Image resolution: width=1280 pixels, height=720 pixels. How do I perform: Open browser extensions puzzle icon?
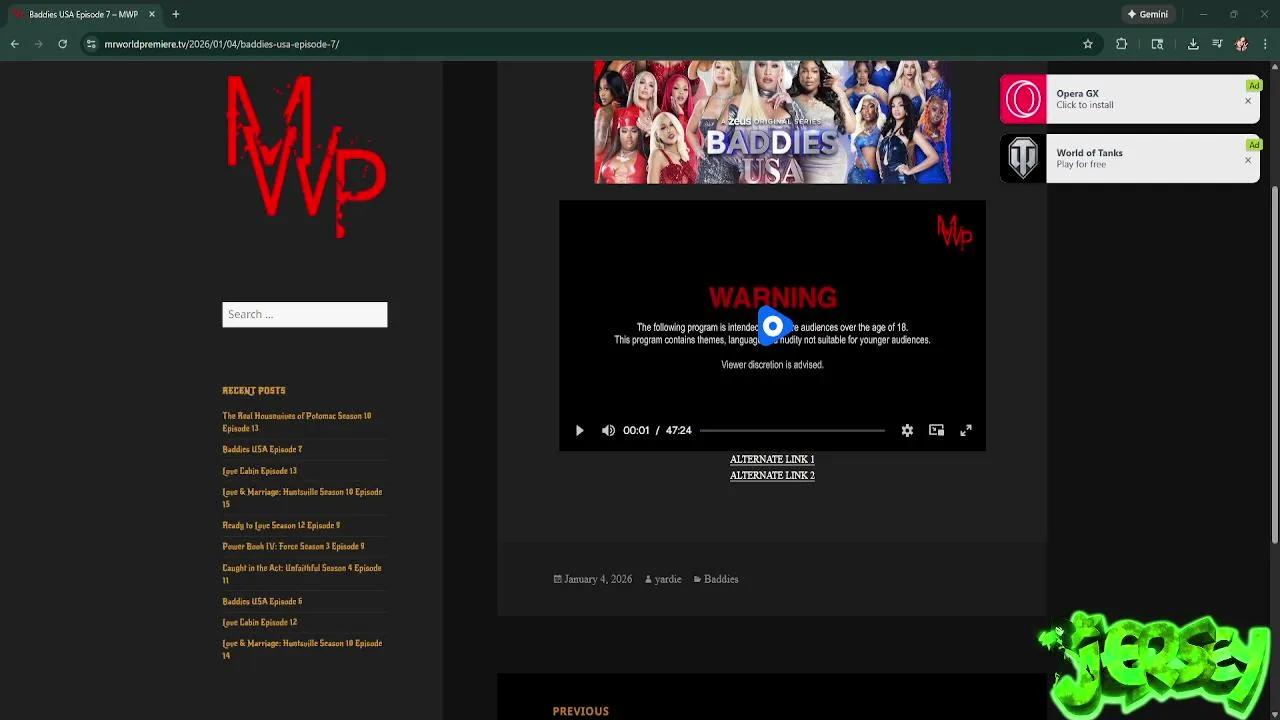point(1121,44)
